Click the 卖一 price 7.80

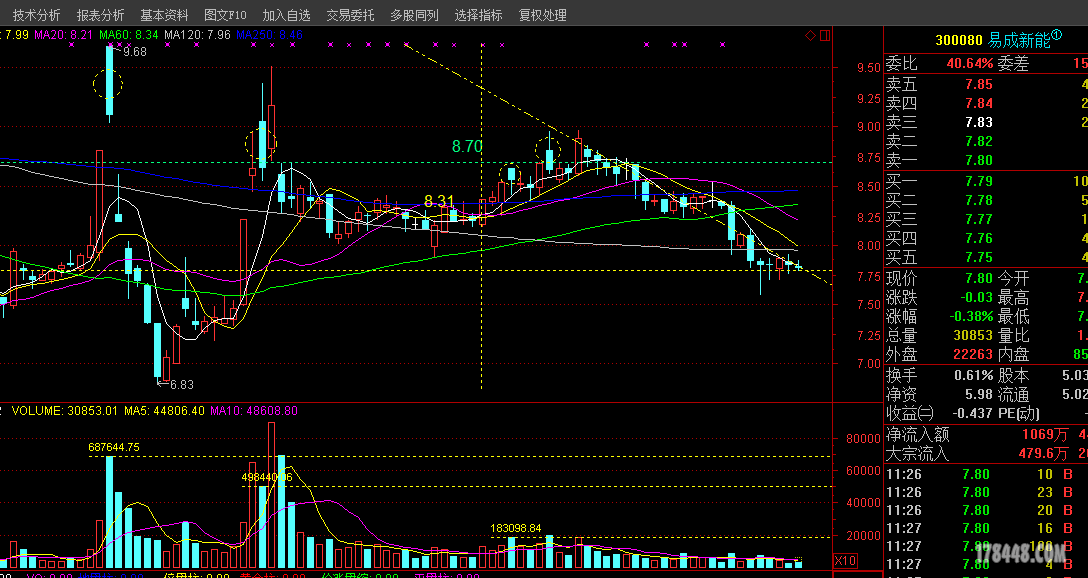click(978, 160)
